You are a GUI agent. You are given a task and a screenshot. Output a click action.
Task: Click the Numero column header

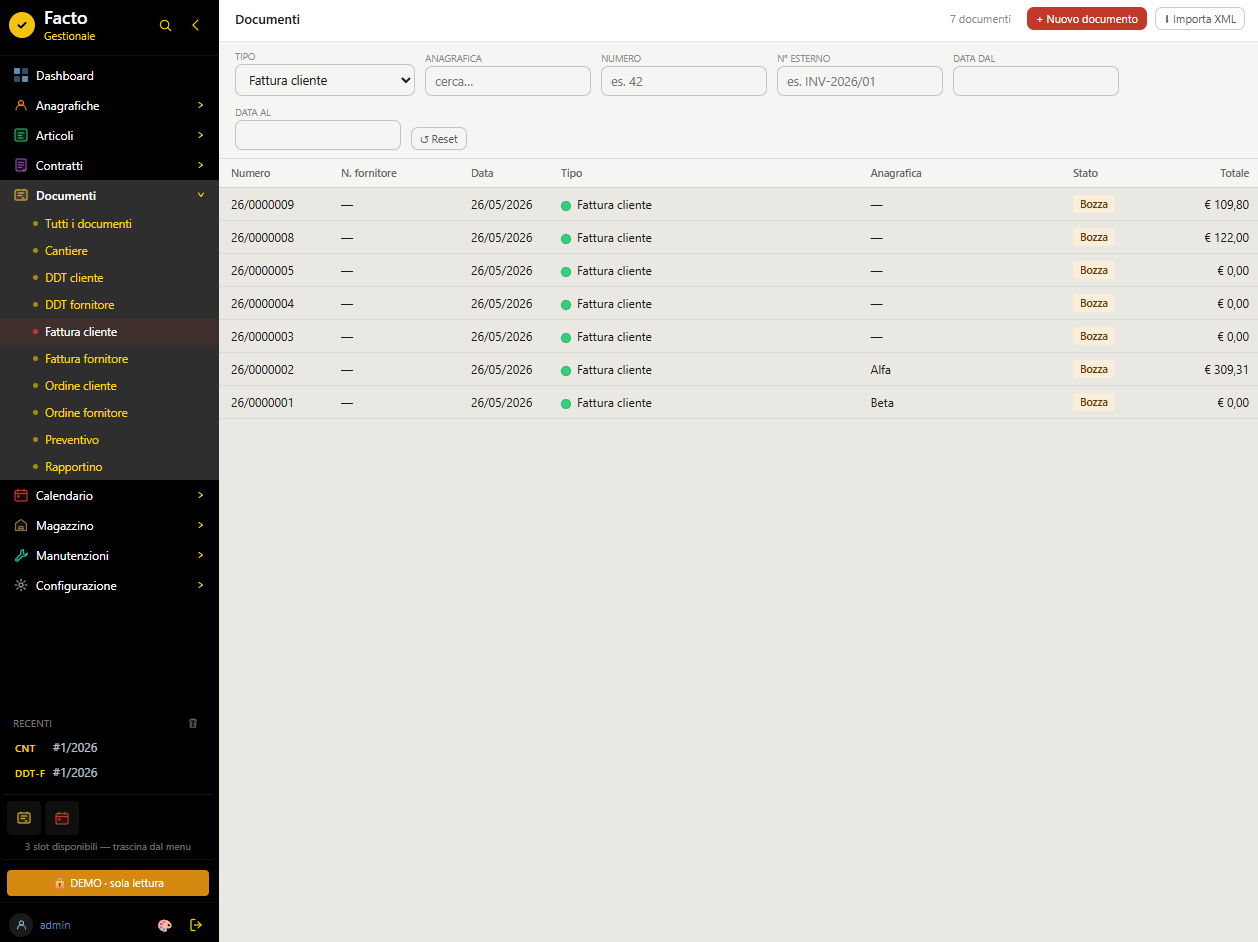[x=251, y=173]
